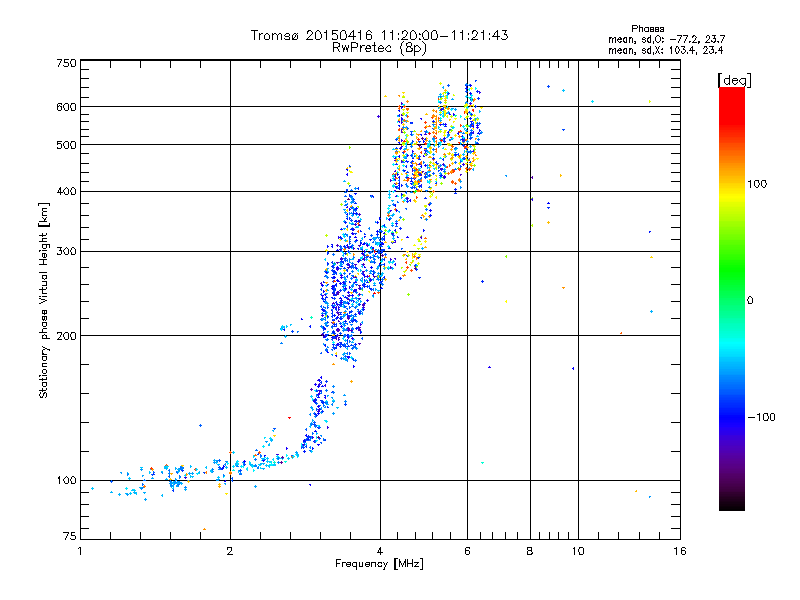Viewport: 800px width, 600px height.
Task: Click the y-axis tick label '300'
Action: [x=67, y=252]
